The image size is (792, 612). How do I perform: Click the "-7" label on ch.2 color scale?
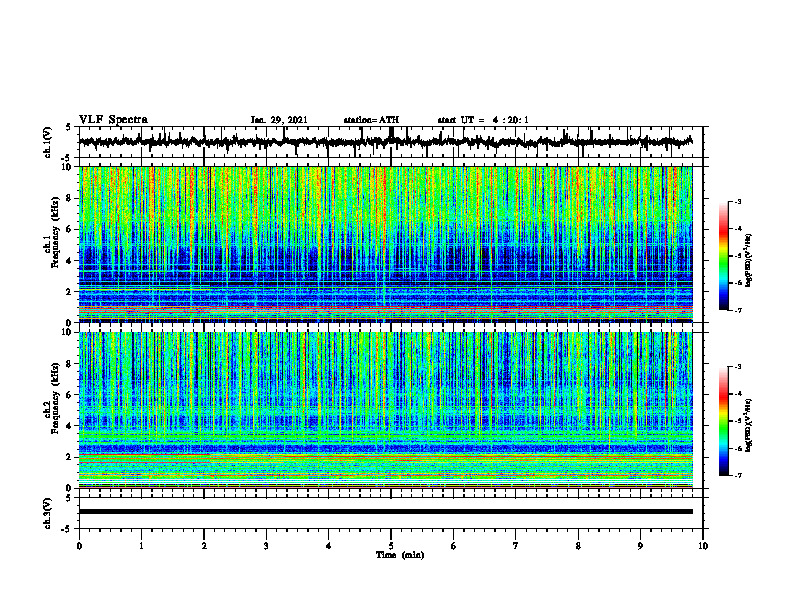[737, 475]
